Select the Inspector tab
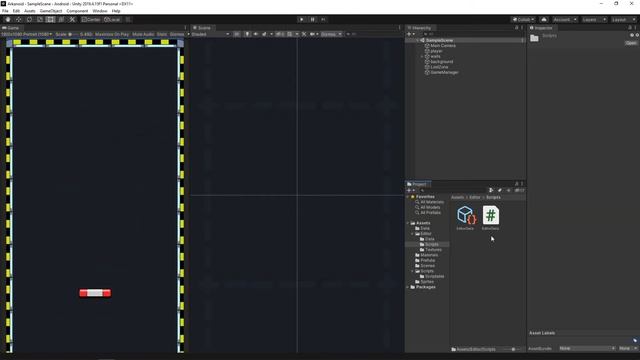Image resolution: width=640 pixels, height=360 pixels. (x=542, y=28)
